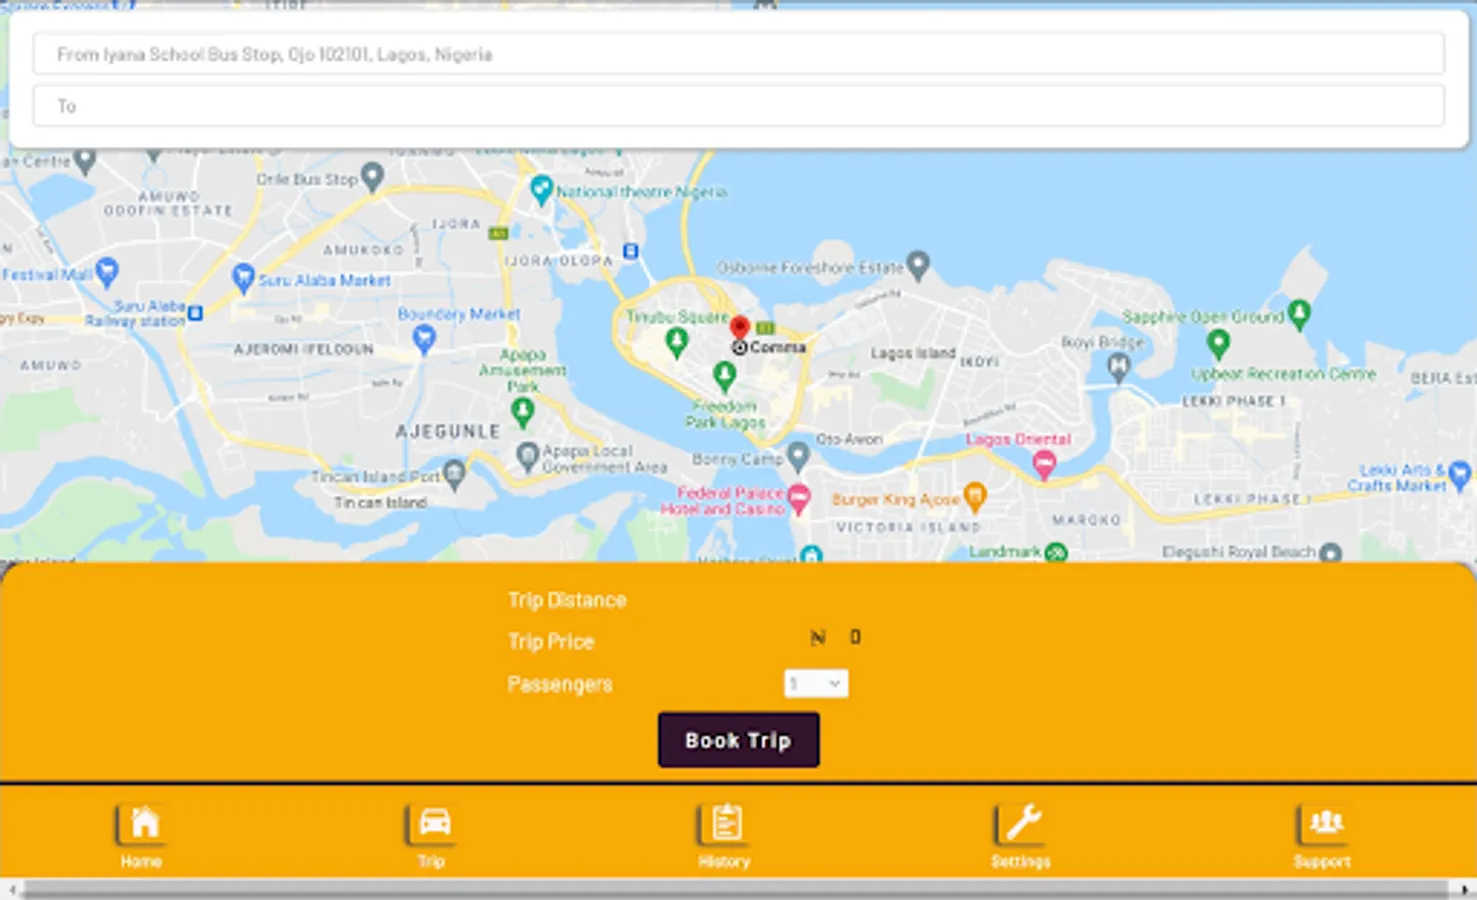Click the MAROKO area label

(x=1087, y=520)
